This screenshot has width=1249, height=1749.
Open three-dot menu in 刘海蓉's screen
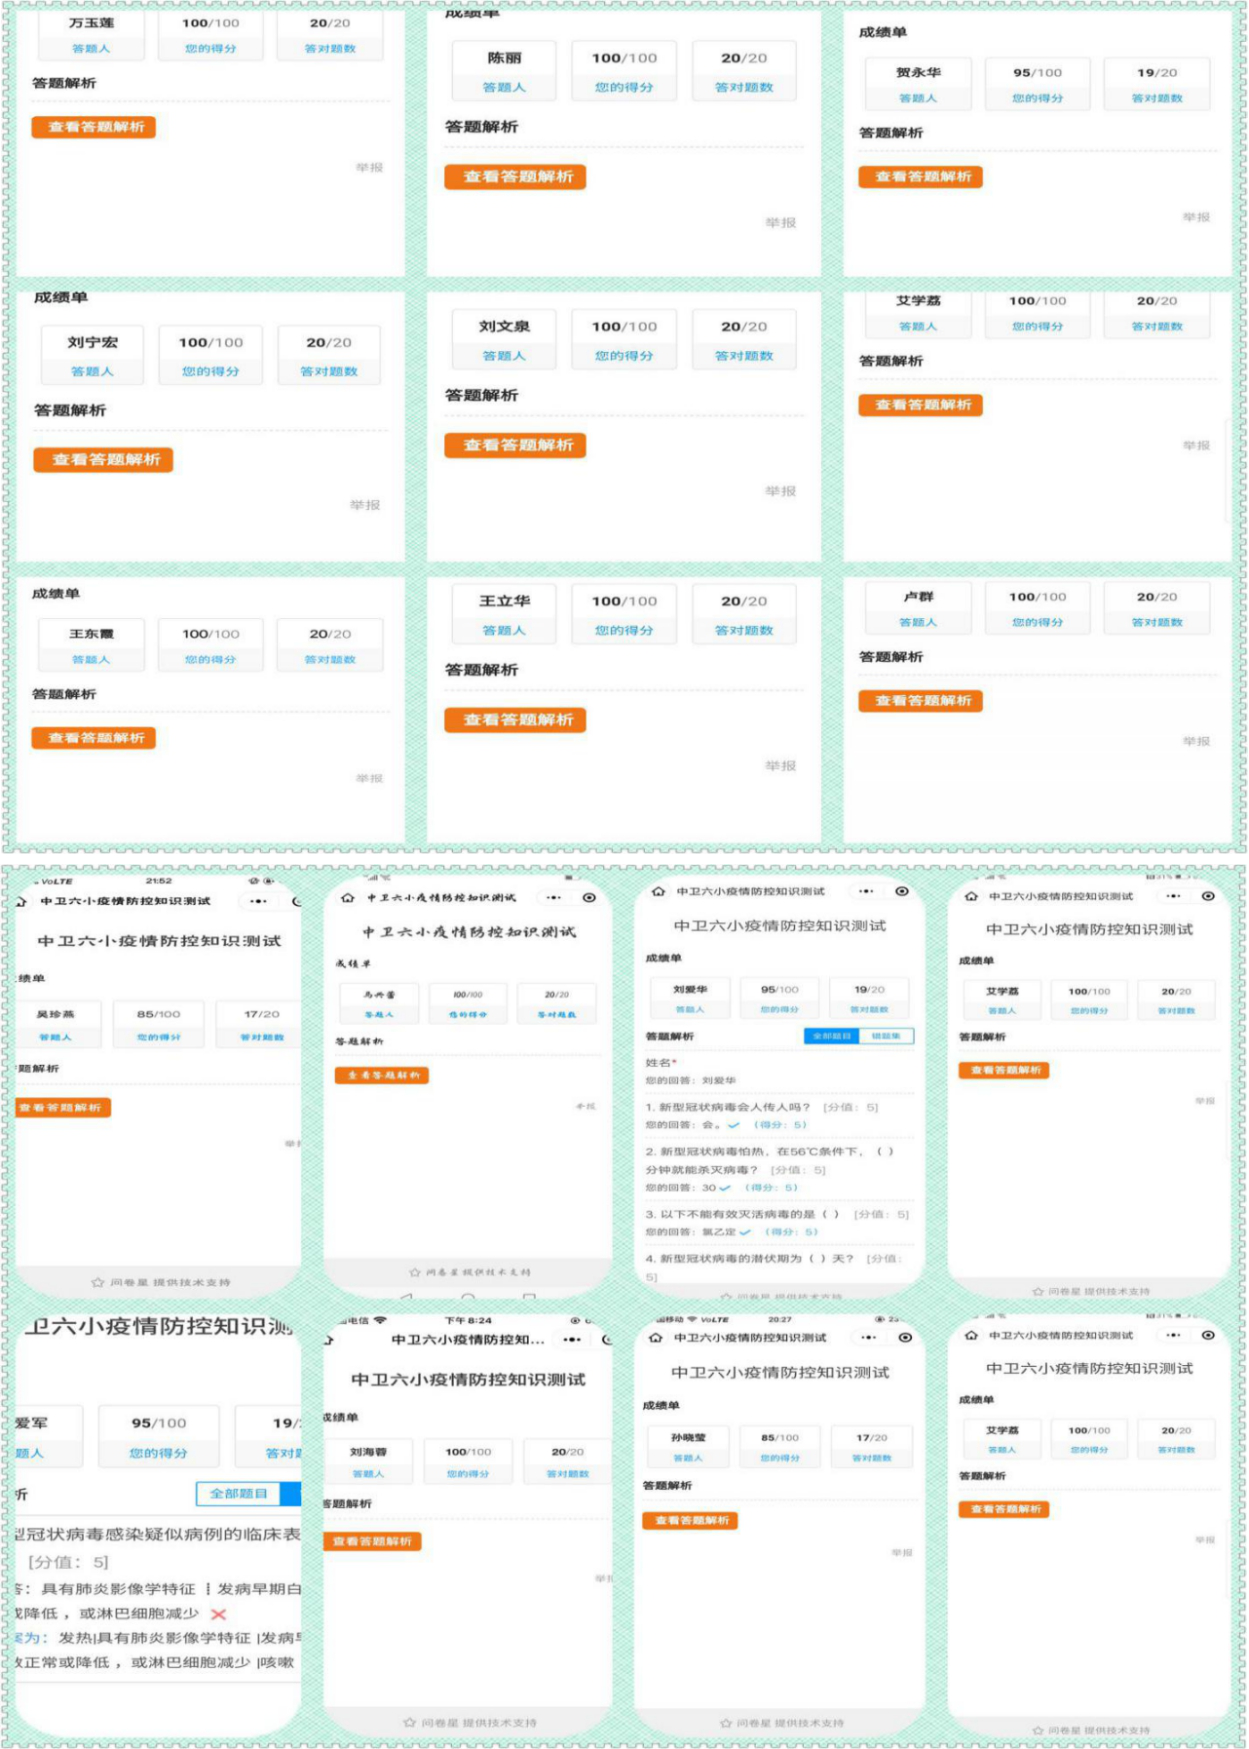(x=572, y=1339)
